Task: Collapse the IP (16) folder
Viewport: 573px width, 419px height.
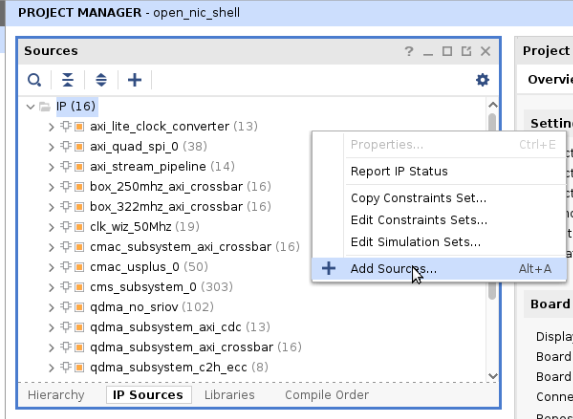Action: pos(31,107)
